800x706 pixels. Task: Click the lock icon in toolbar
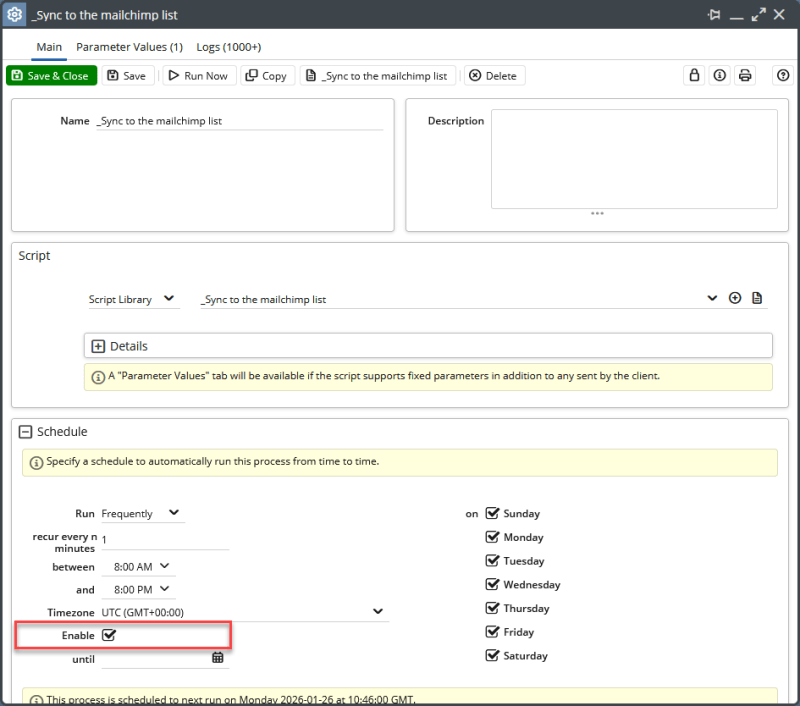(693, 76)
